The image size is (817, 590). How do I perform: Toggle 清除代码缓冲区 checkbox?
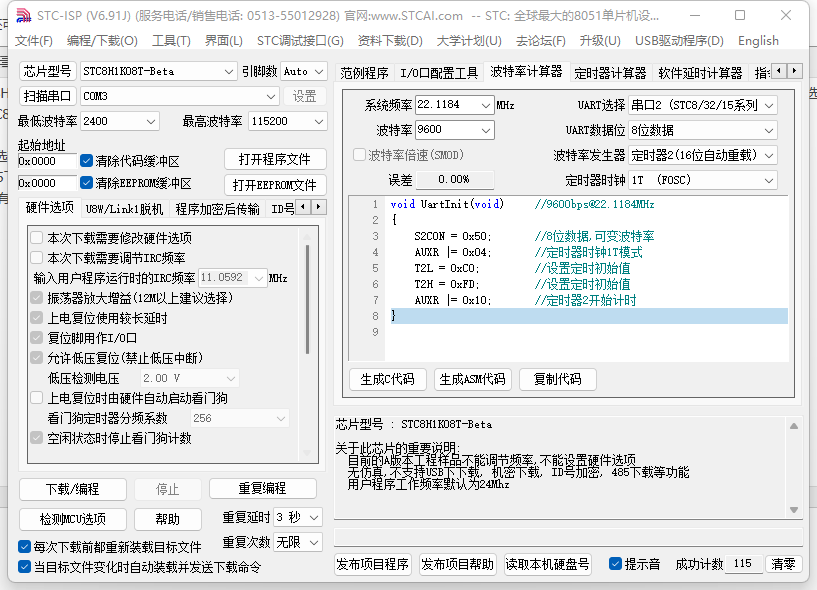[x=86, y=161]
